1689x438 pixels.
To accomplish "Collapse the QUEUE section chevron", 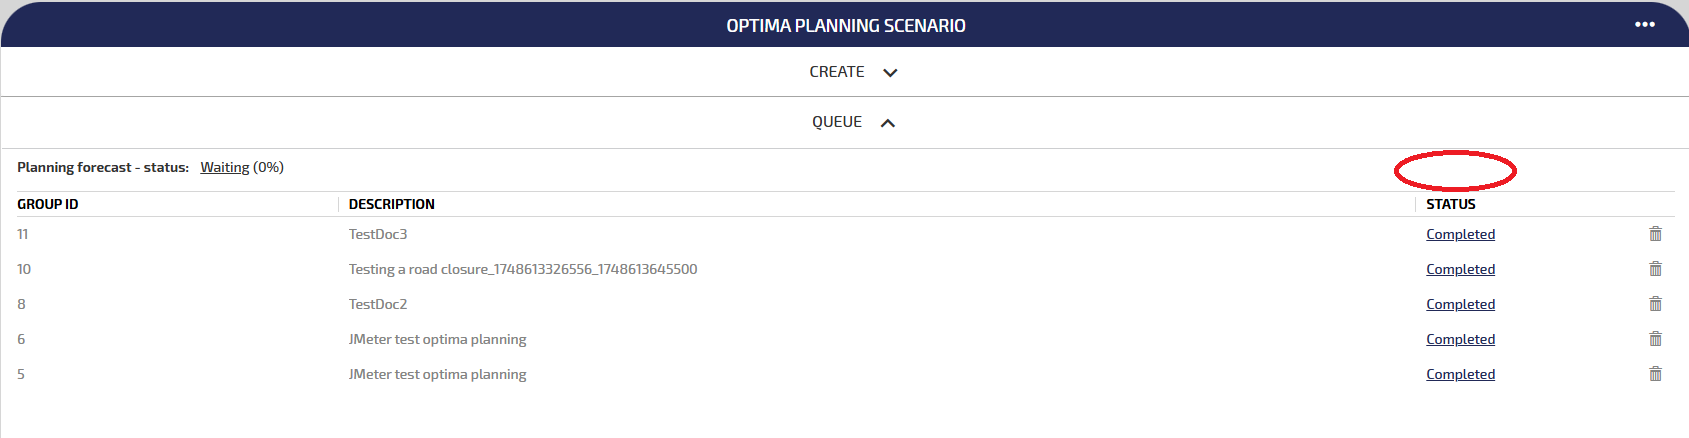I will click(887, 123).
